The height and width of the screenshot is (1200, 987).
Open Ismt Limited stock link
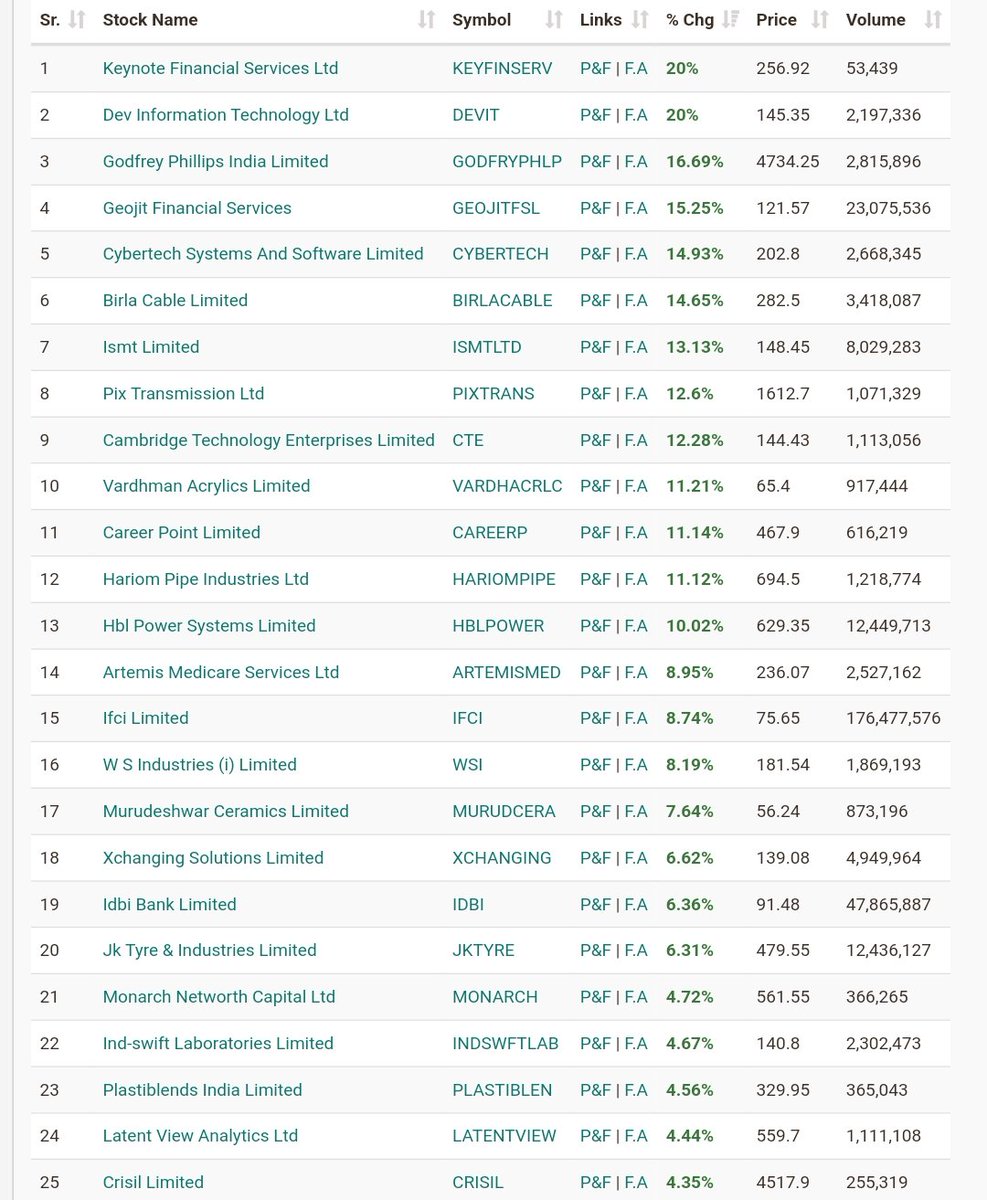(x=151, y=347)
